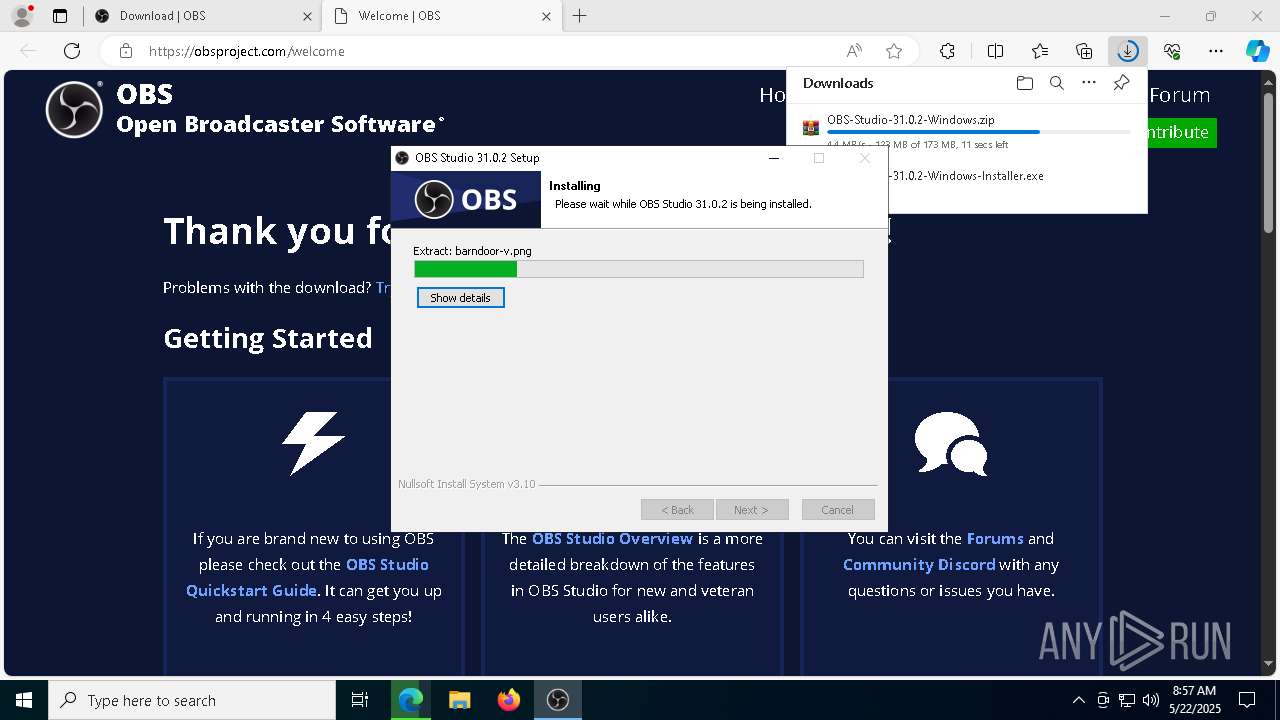Open the Copilot sidebar icon
Image resolution: width=1280 pixels, height=720 pixels.
(x=1258, y=51)
